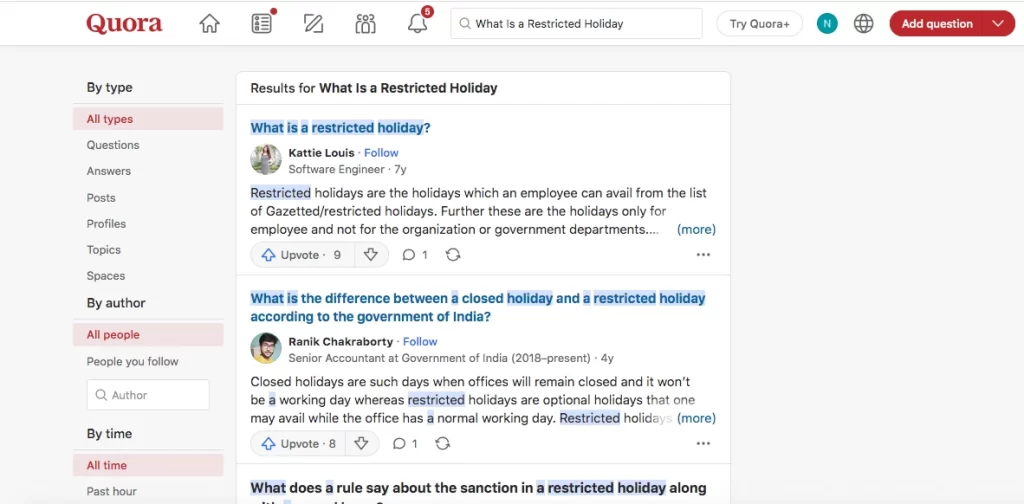Open the Spaces people icon
This screenshot has height=504, width=1024.
[x=366, y=24]
